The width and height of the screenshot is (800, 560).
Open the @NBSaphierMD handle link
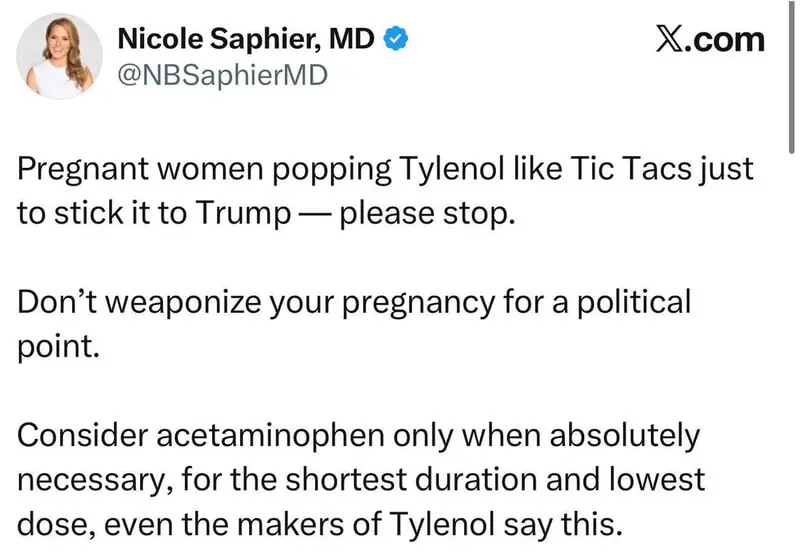(222, 75)
